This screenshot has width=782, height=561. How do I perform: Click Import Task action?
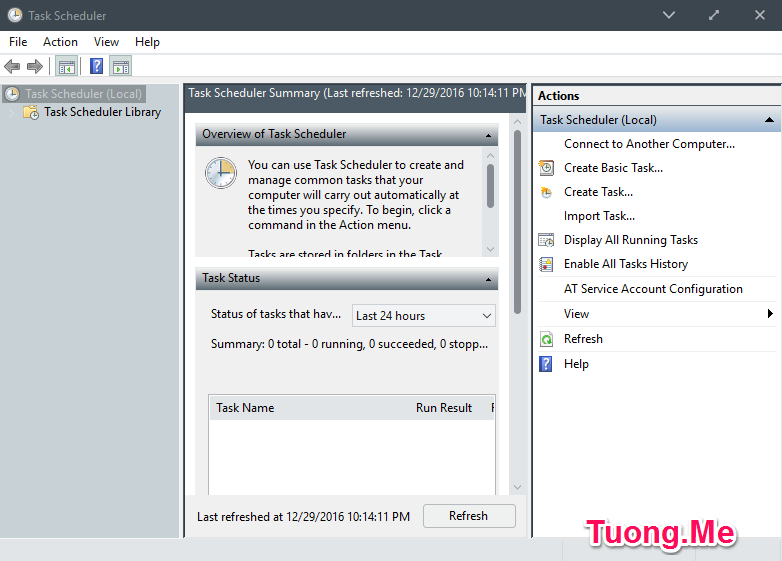click(x=599, y=216)
